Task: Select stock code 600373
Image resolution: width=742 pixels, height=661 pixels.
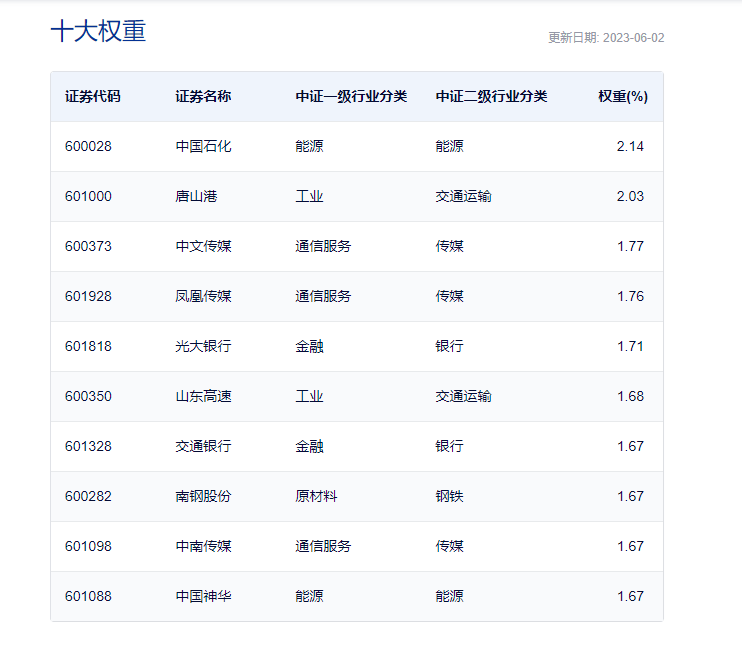Action: point(88,247)
